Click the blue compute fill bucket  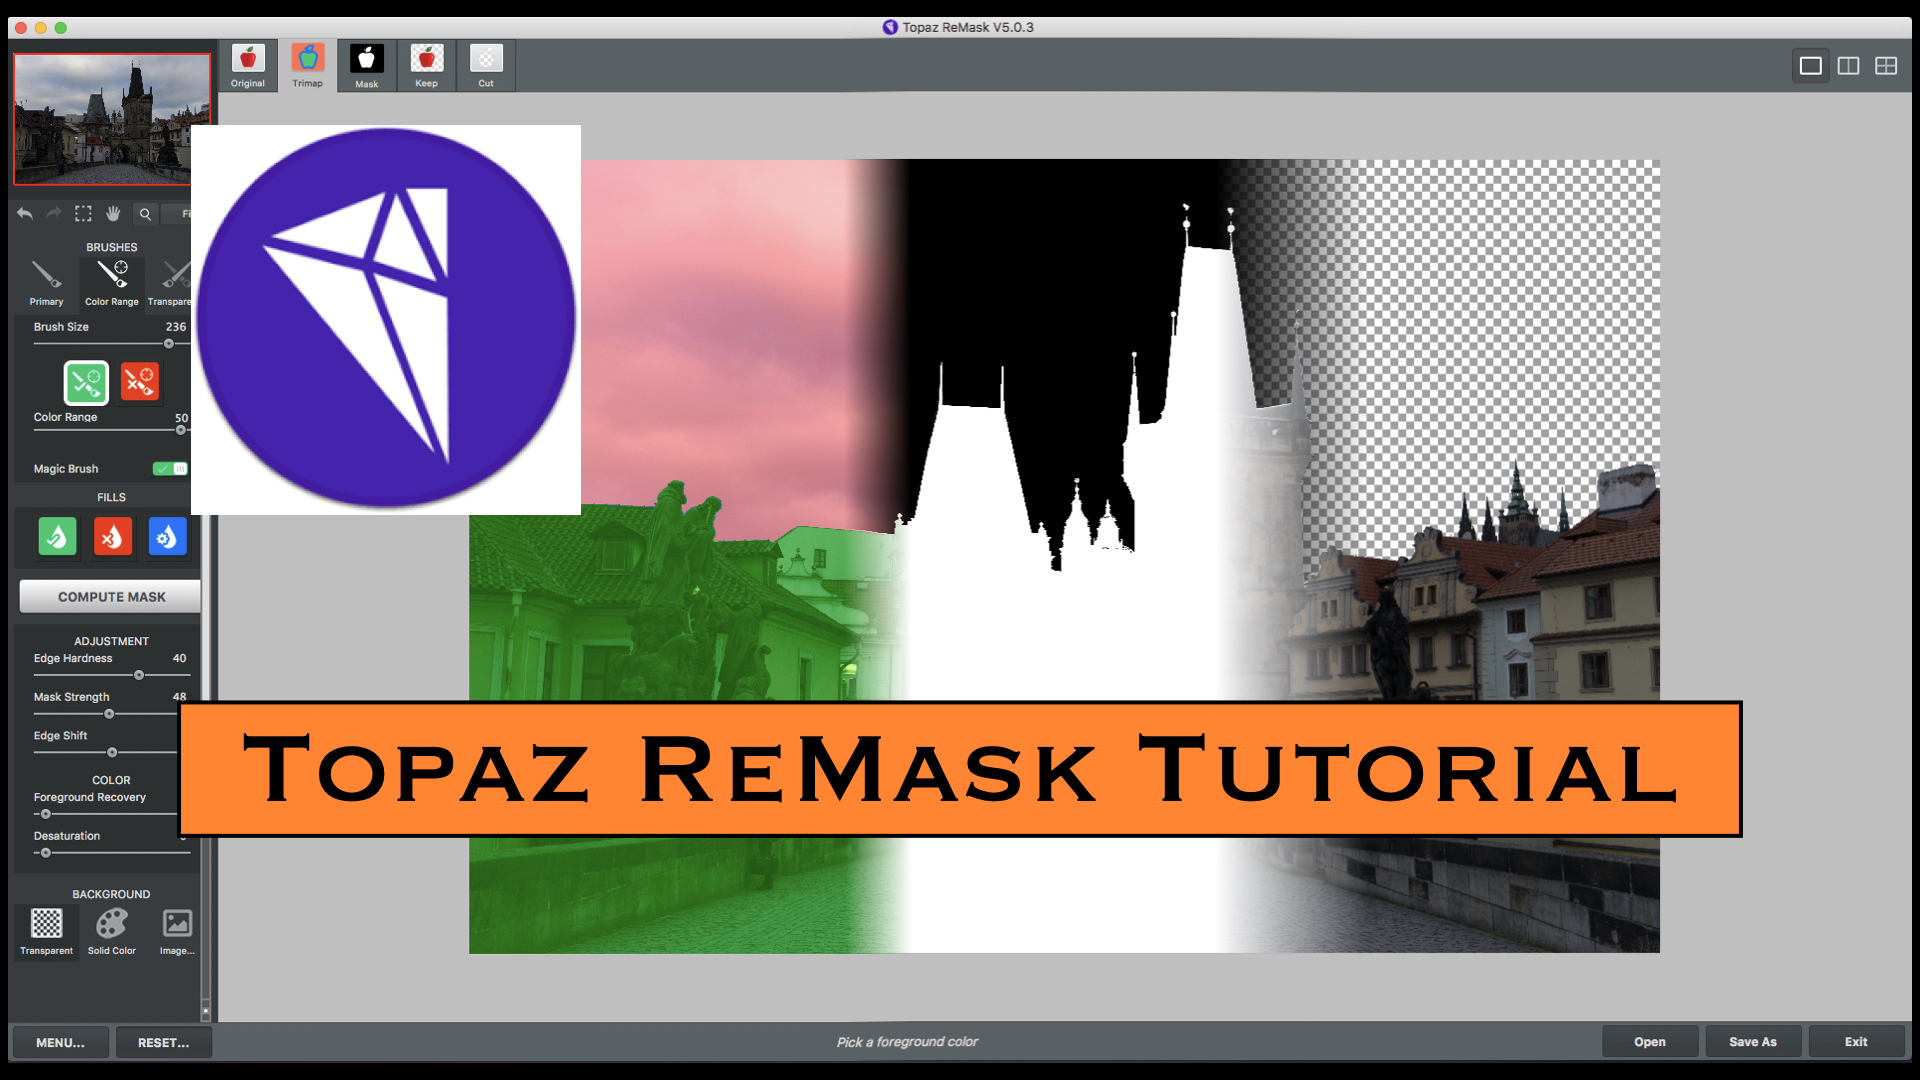tap(167, 537)
